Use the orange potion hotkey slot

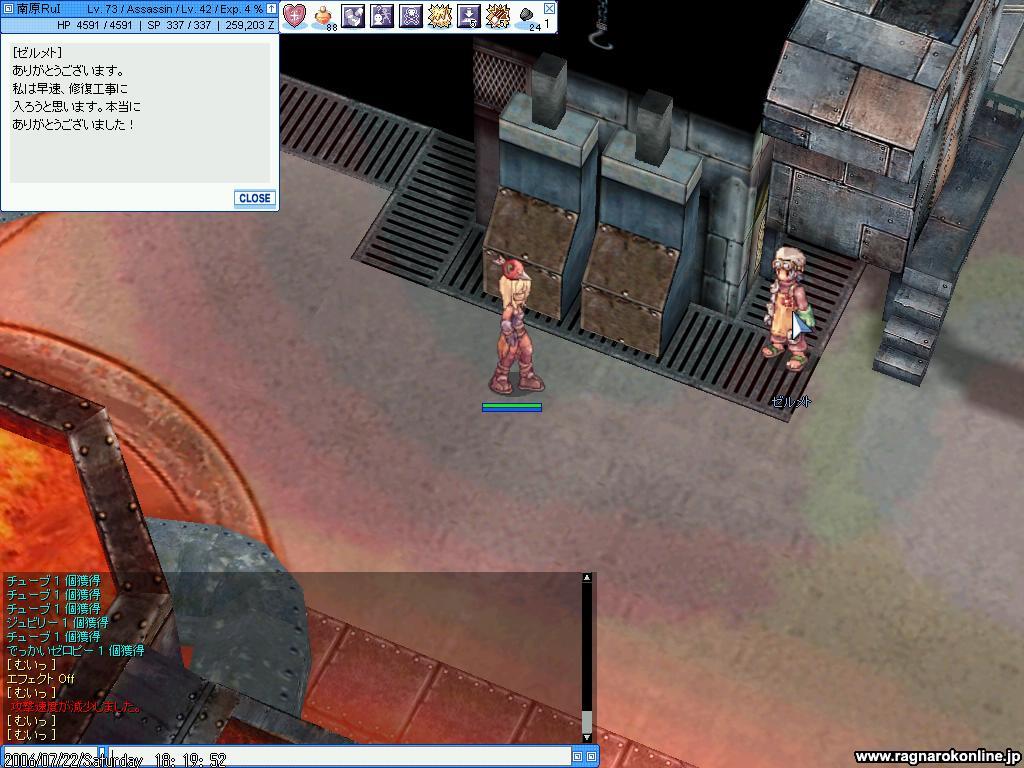[x=323, y=17]
